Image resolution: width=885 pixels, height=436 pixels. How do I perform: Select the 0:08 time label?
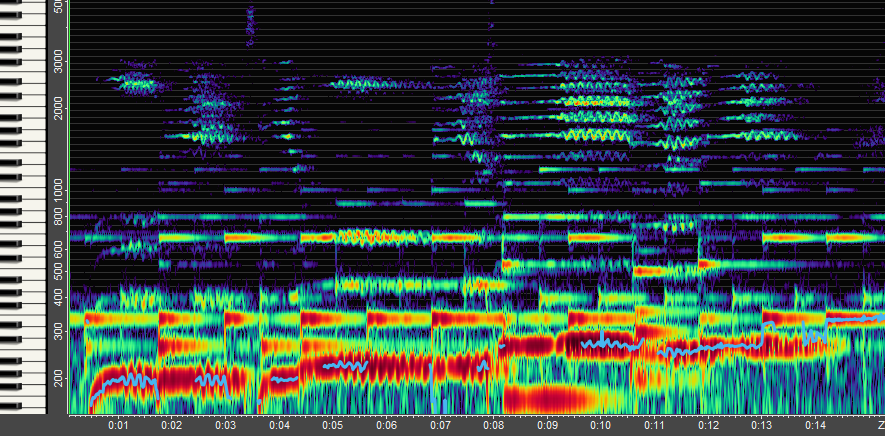[x=493, y=425]
